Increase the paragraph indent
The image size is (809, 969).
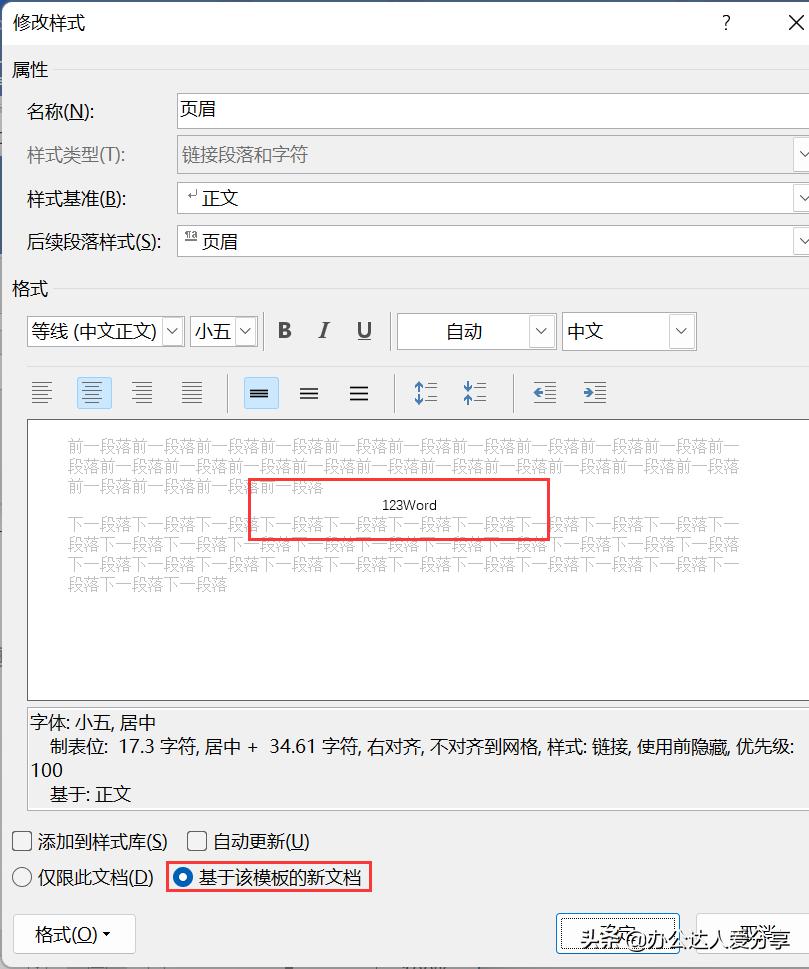coord(594,392)
